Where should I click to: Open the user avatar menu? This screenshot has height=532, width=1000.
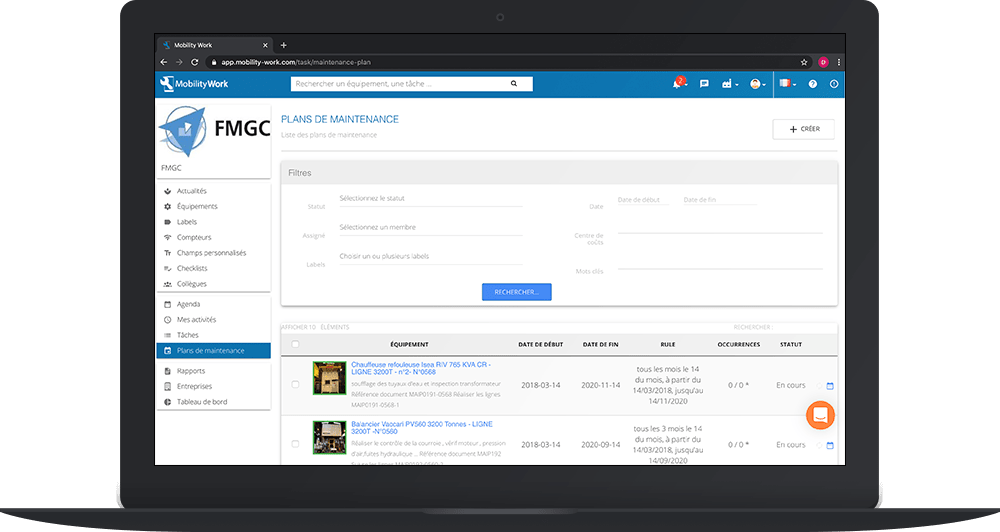(758, 84)
